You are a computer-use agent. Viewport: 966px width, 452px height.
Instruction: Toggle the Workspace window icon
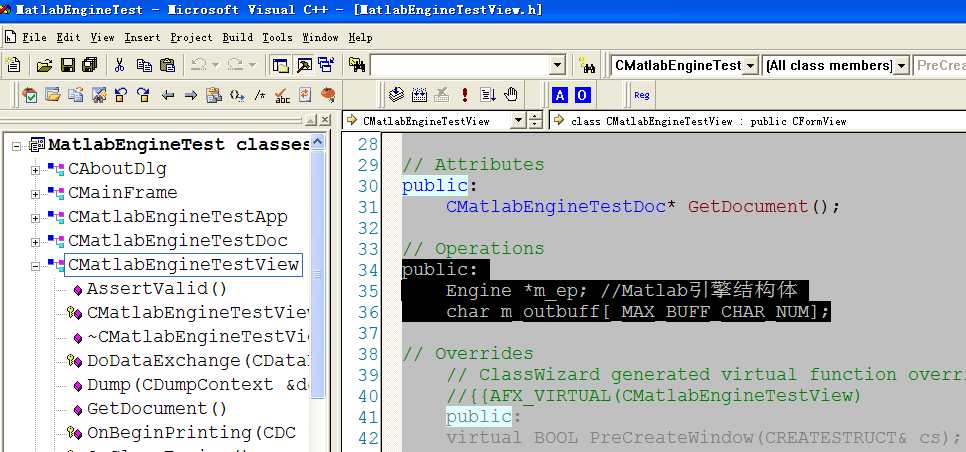pos(281,65)
